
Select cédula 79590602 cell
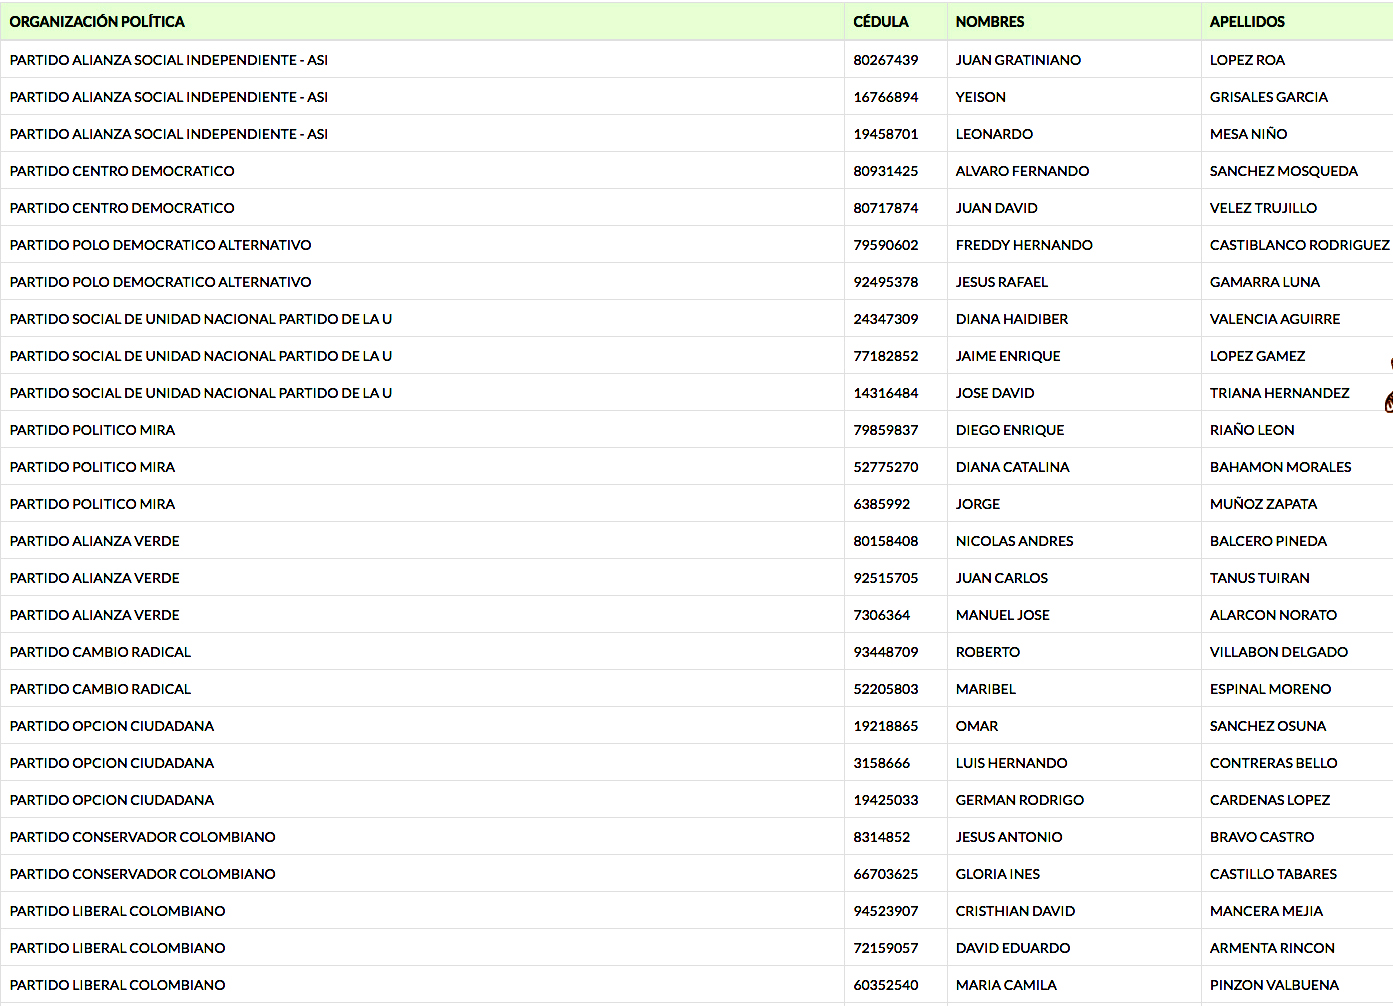885,245
